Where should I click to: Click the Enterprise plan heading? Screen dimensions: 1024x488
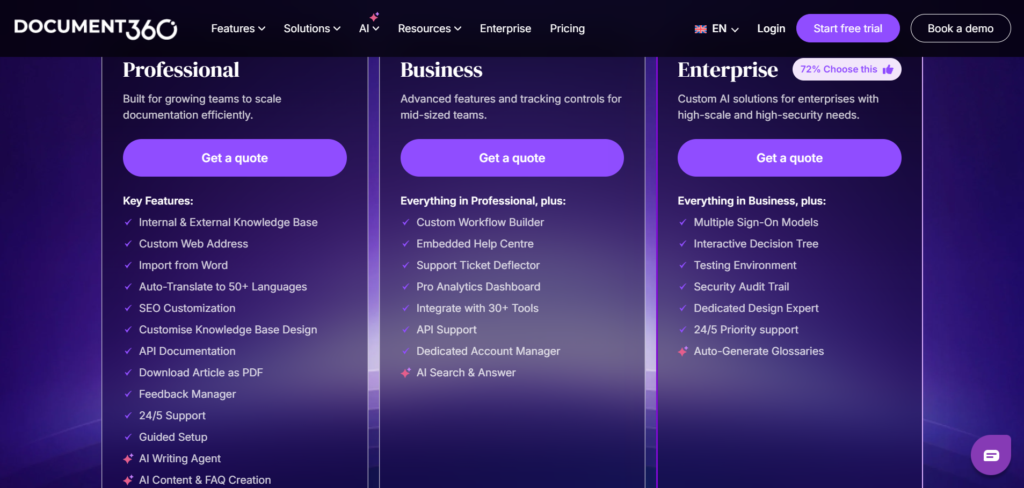coord(728,70)
